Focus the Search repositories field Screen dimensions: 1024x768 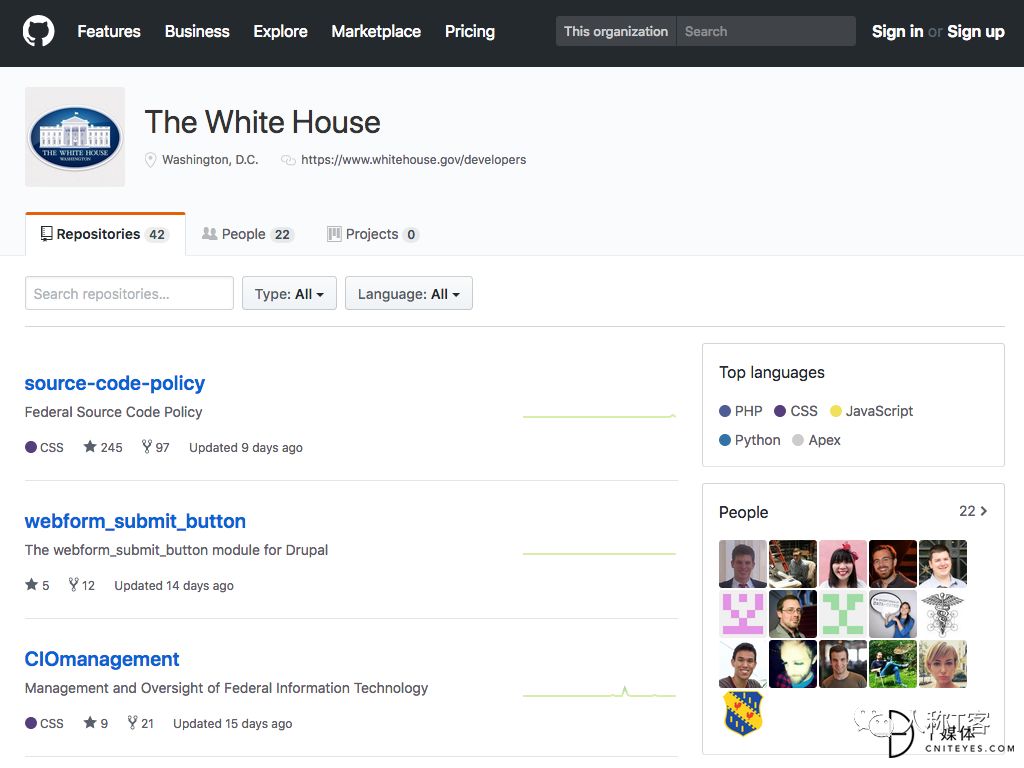tap(129, 293)
